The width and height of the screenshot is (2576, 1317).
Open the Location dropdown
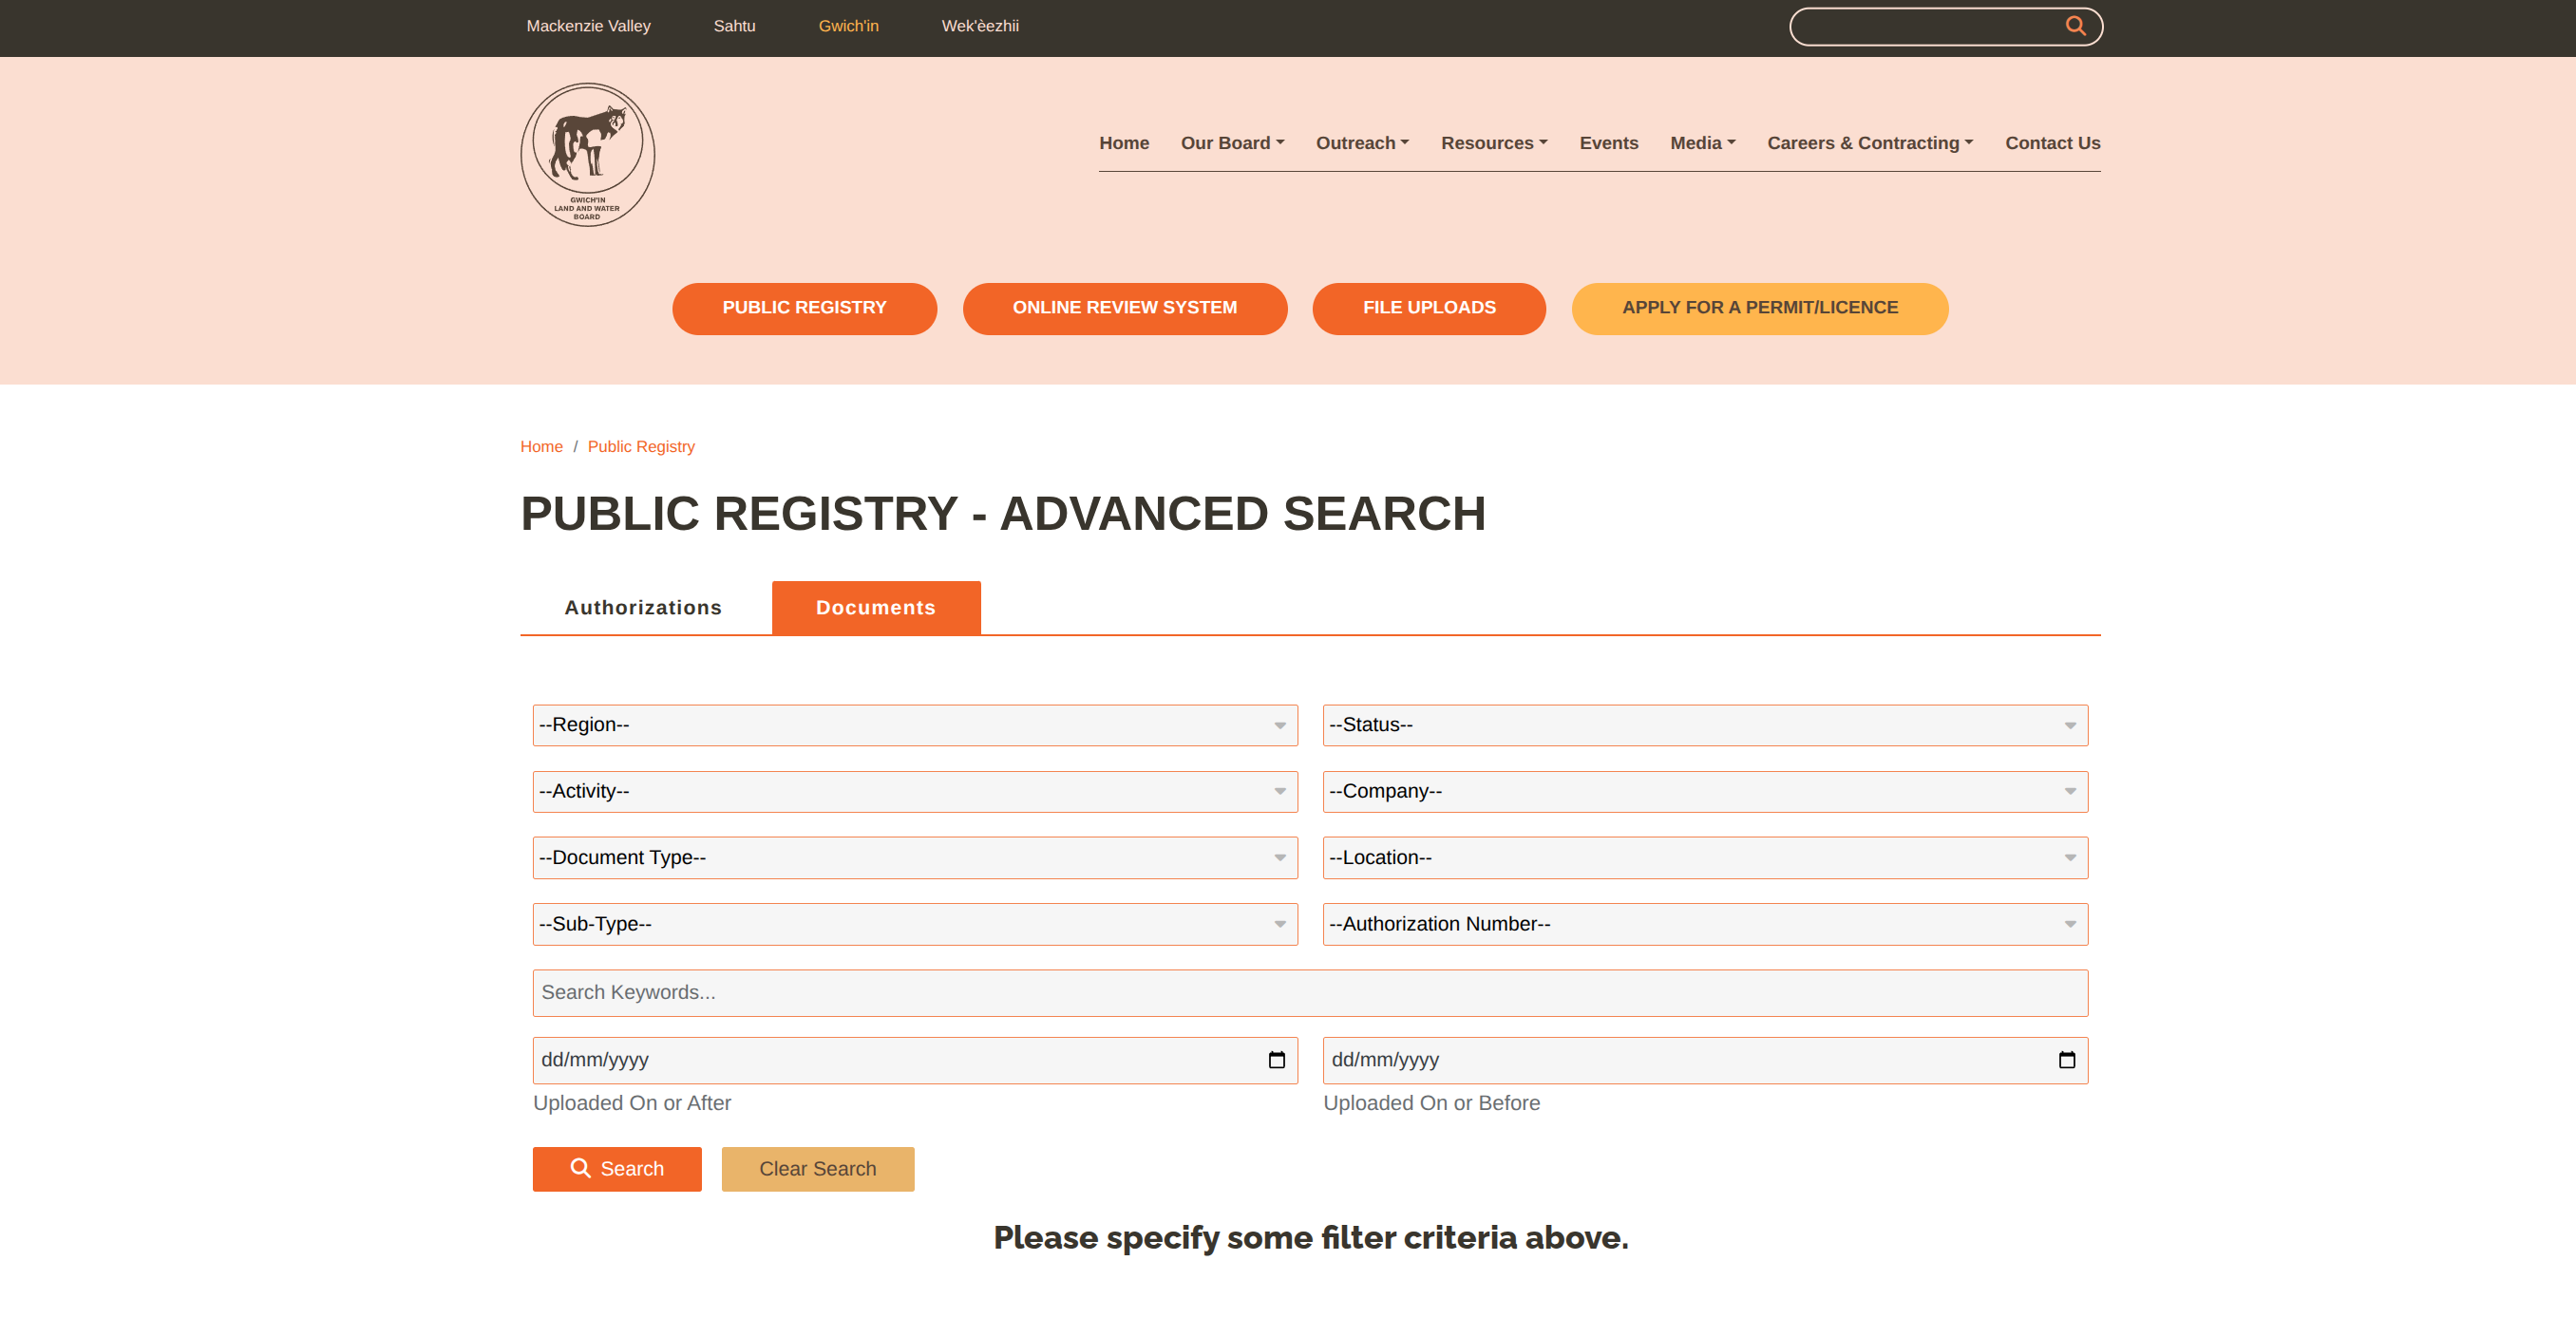pyautogui.click(x=1705, y=858)
